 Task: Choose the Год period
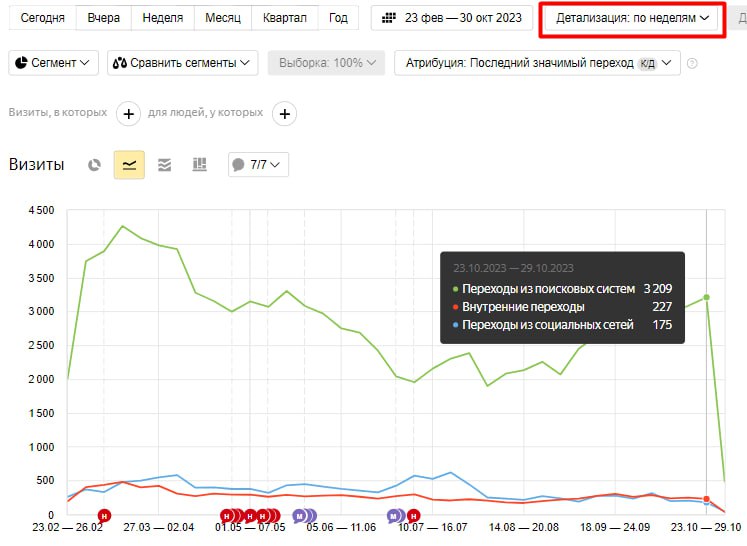coord(338,18)
